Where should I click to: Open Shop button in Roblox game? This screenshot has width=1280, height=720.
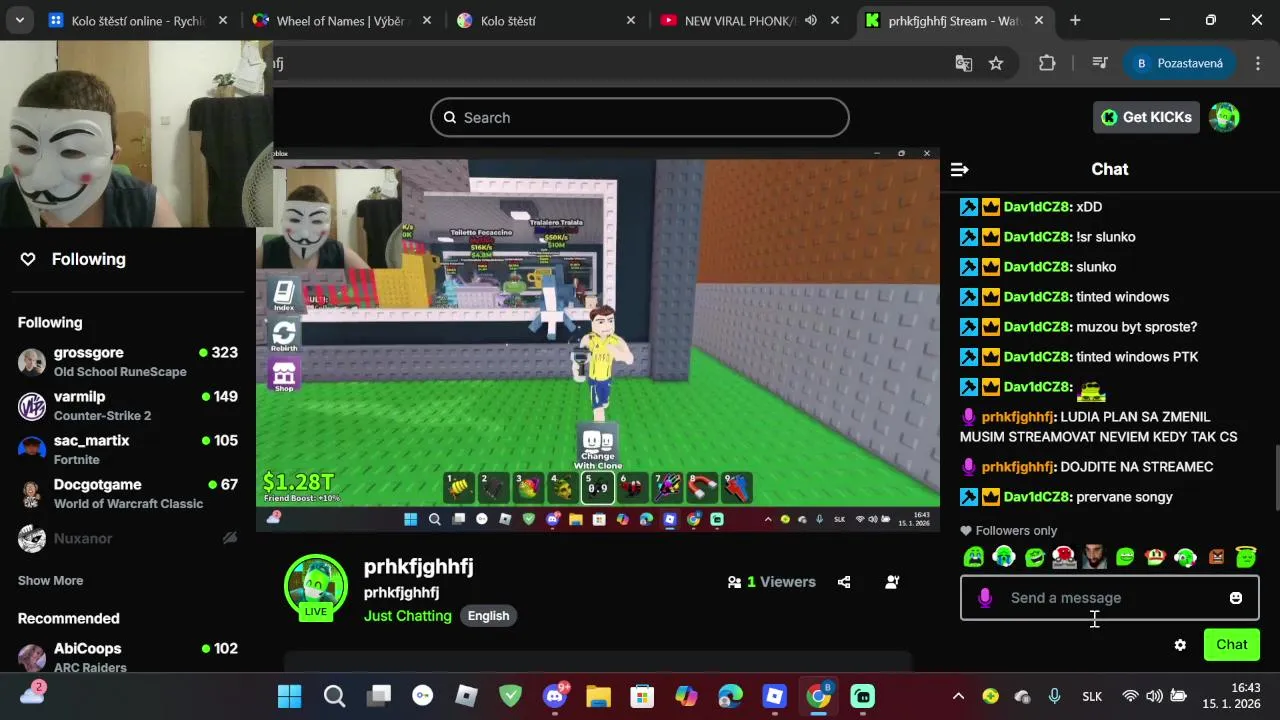pyautogui.click(x=284, y=376)
